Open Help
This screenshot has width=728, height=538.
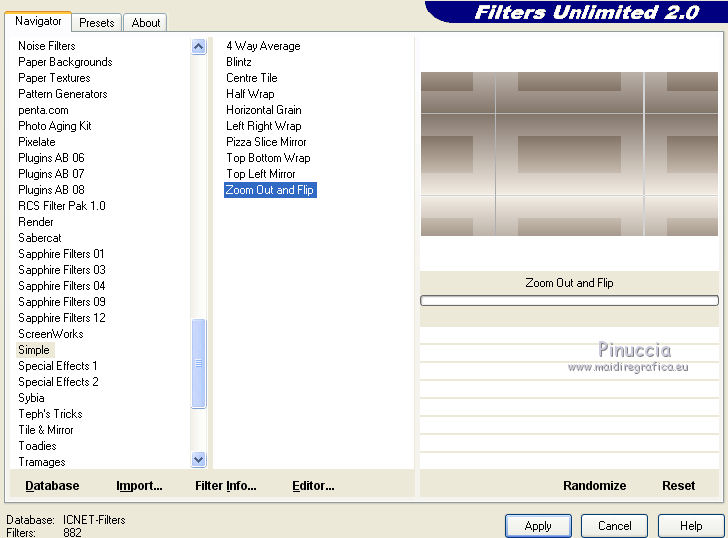[691, 526]
